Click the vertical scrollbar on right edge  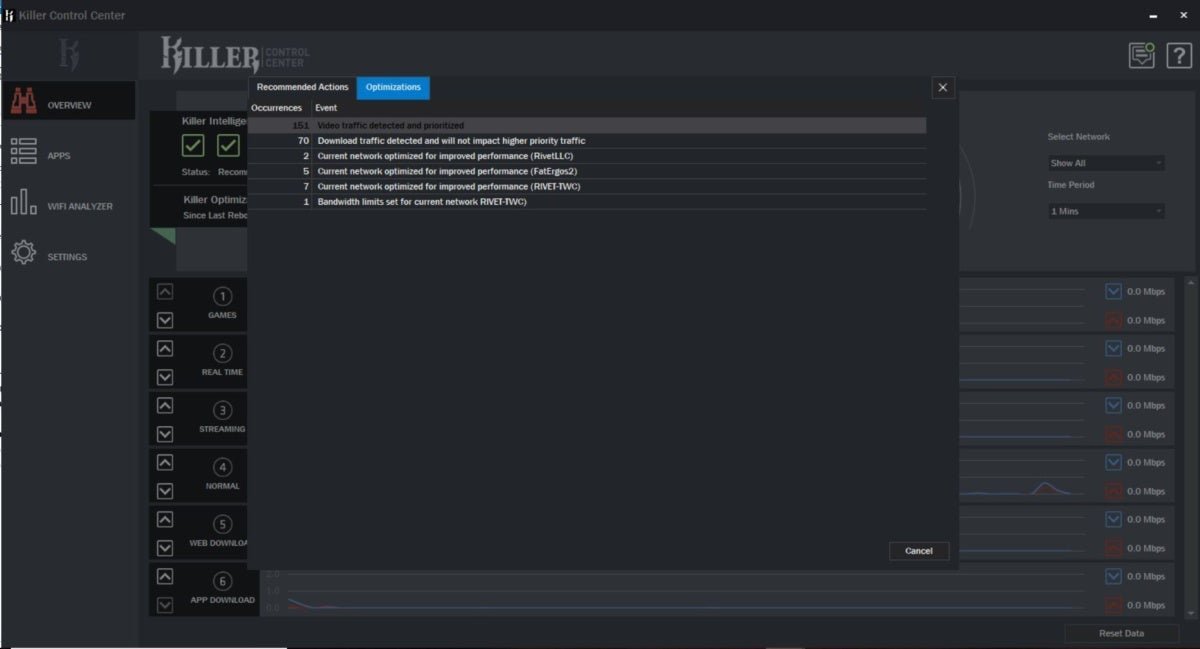coord(1190,446)
